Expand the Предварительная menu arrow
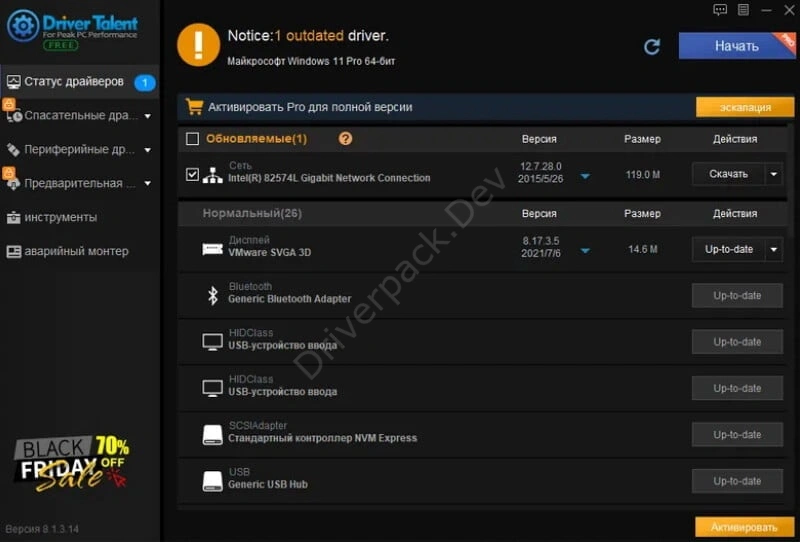800x542 pixels. tap(147, 183)
